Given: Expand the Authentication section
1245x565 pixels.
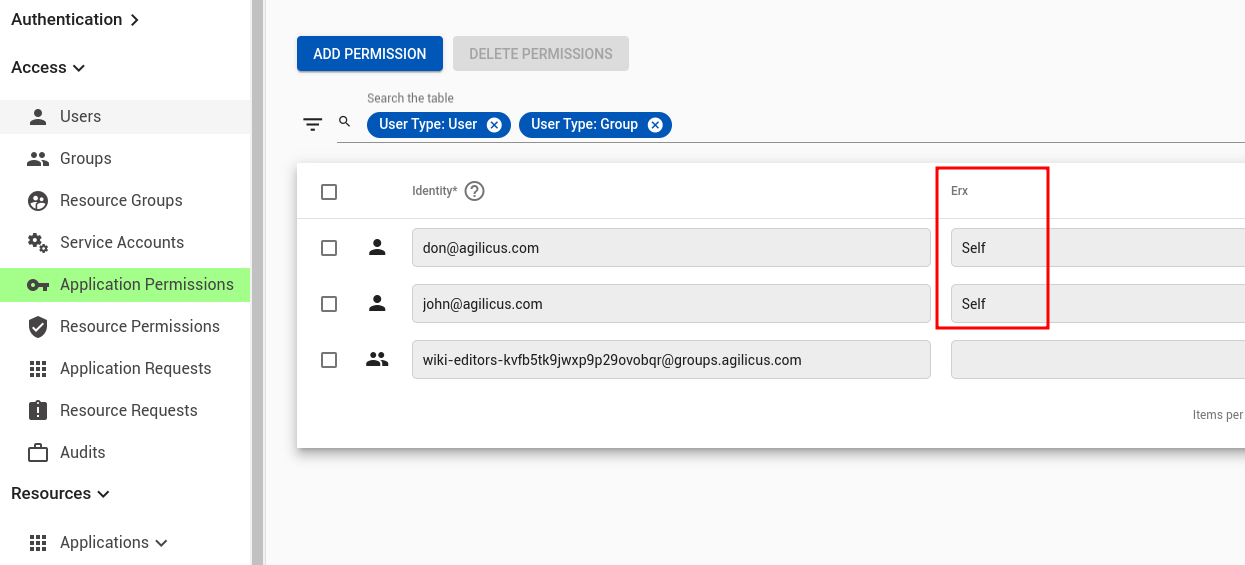Looking at the screenshot, I should pos(75,19).
